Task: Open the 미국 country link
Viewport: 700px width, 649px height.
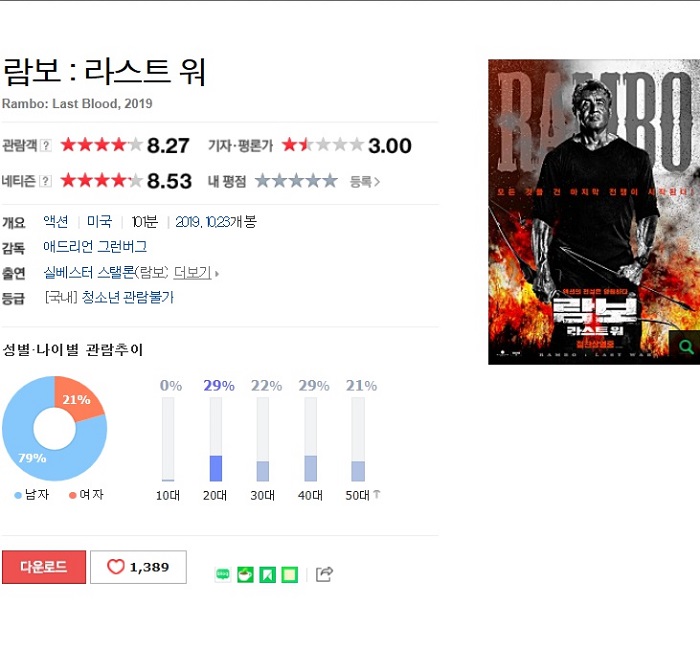Action: [99, 221]
